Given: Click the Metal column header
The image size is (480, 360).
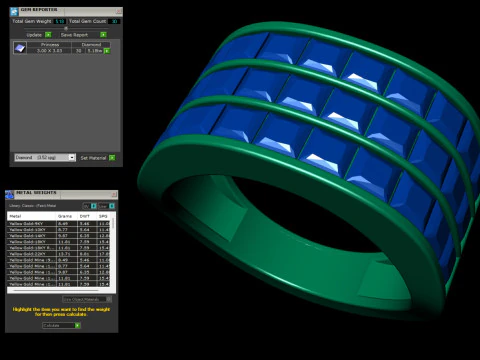Looking at the screenshot, I should click(32, 216).
